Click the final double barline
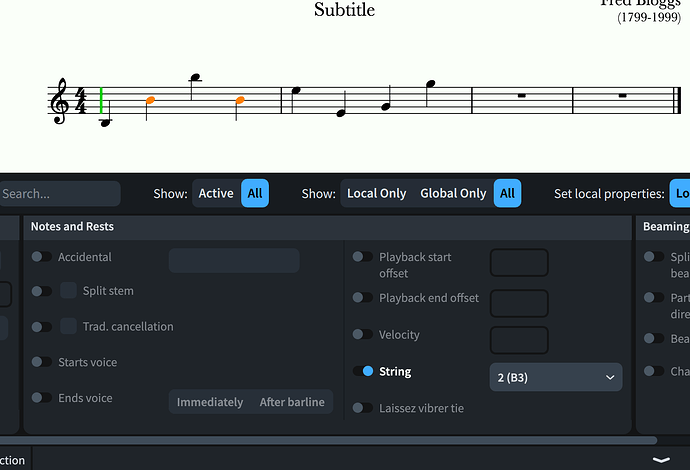 [x=678, y=102]
